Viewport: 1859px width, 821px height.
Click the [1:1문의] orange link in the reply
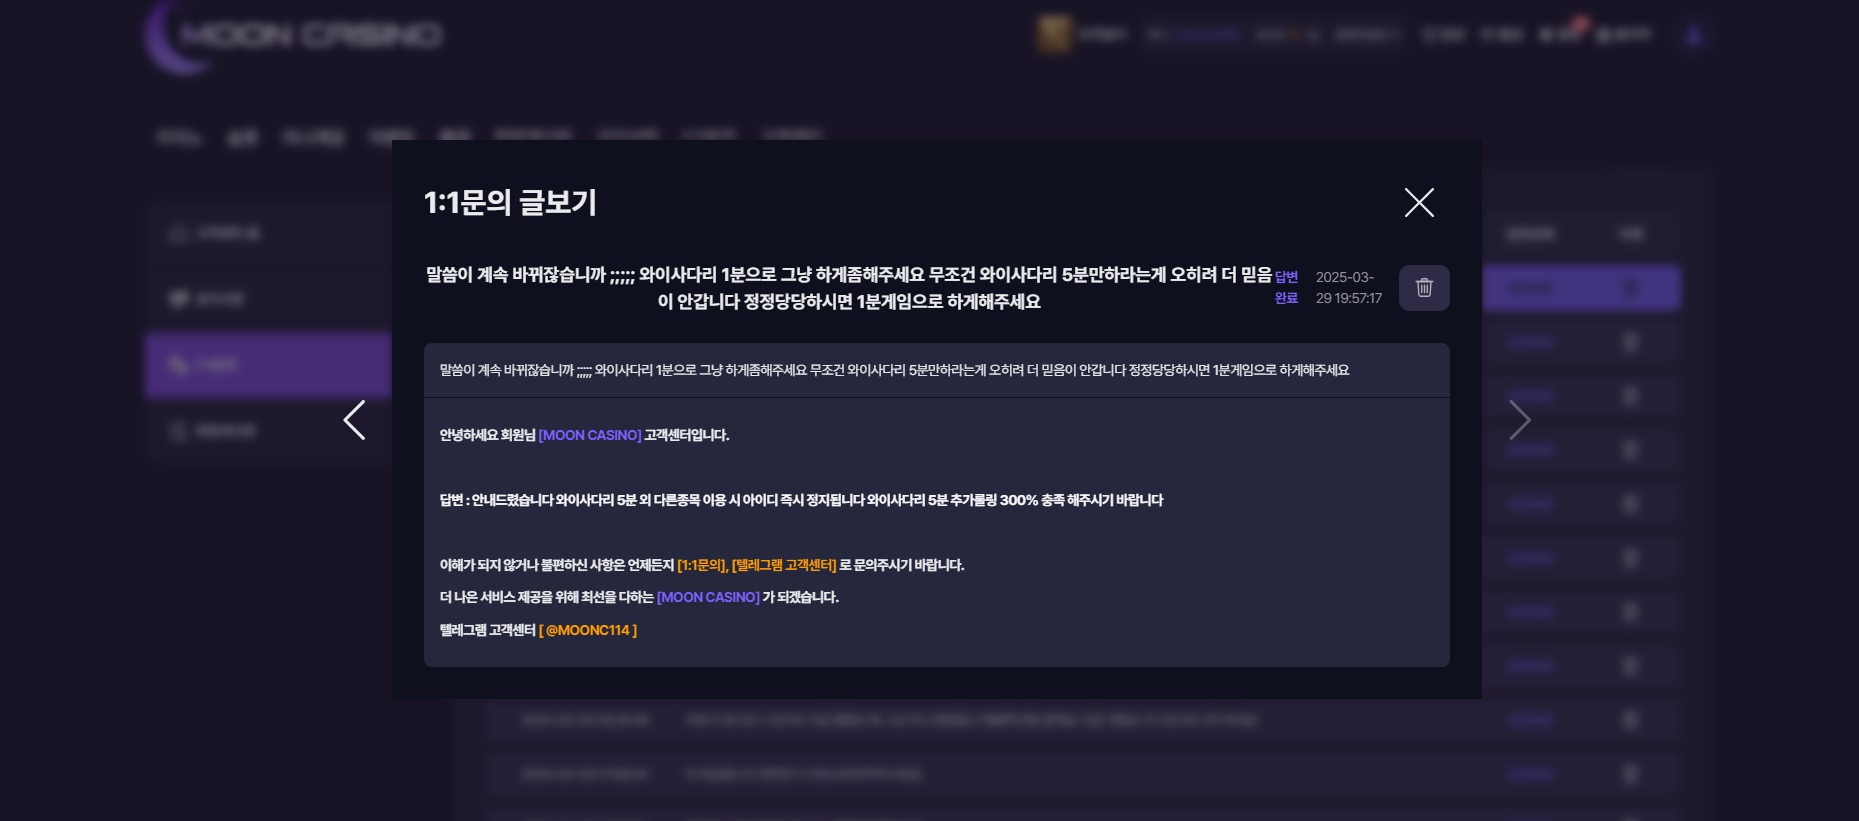point(702,565)
